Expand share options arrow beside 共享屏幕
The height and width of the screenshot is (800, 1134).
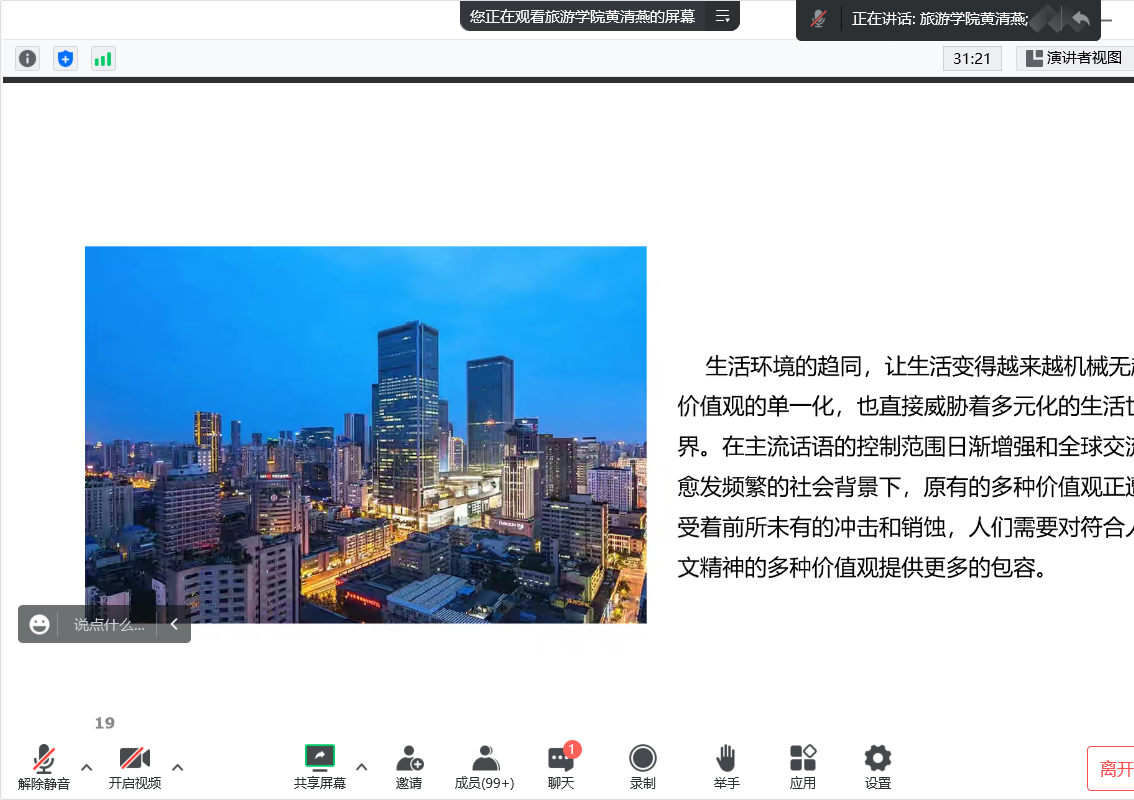(x=362, y=767)
